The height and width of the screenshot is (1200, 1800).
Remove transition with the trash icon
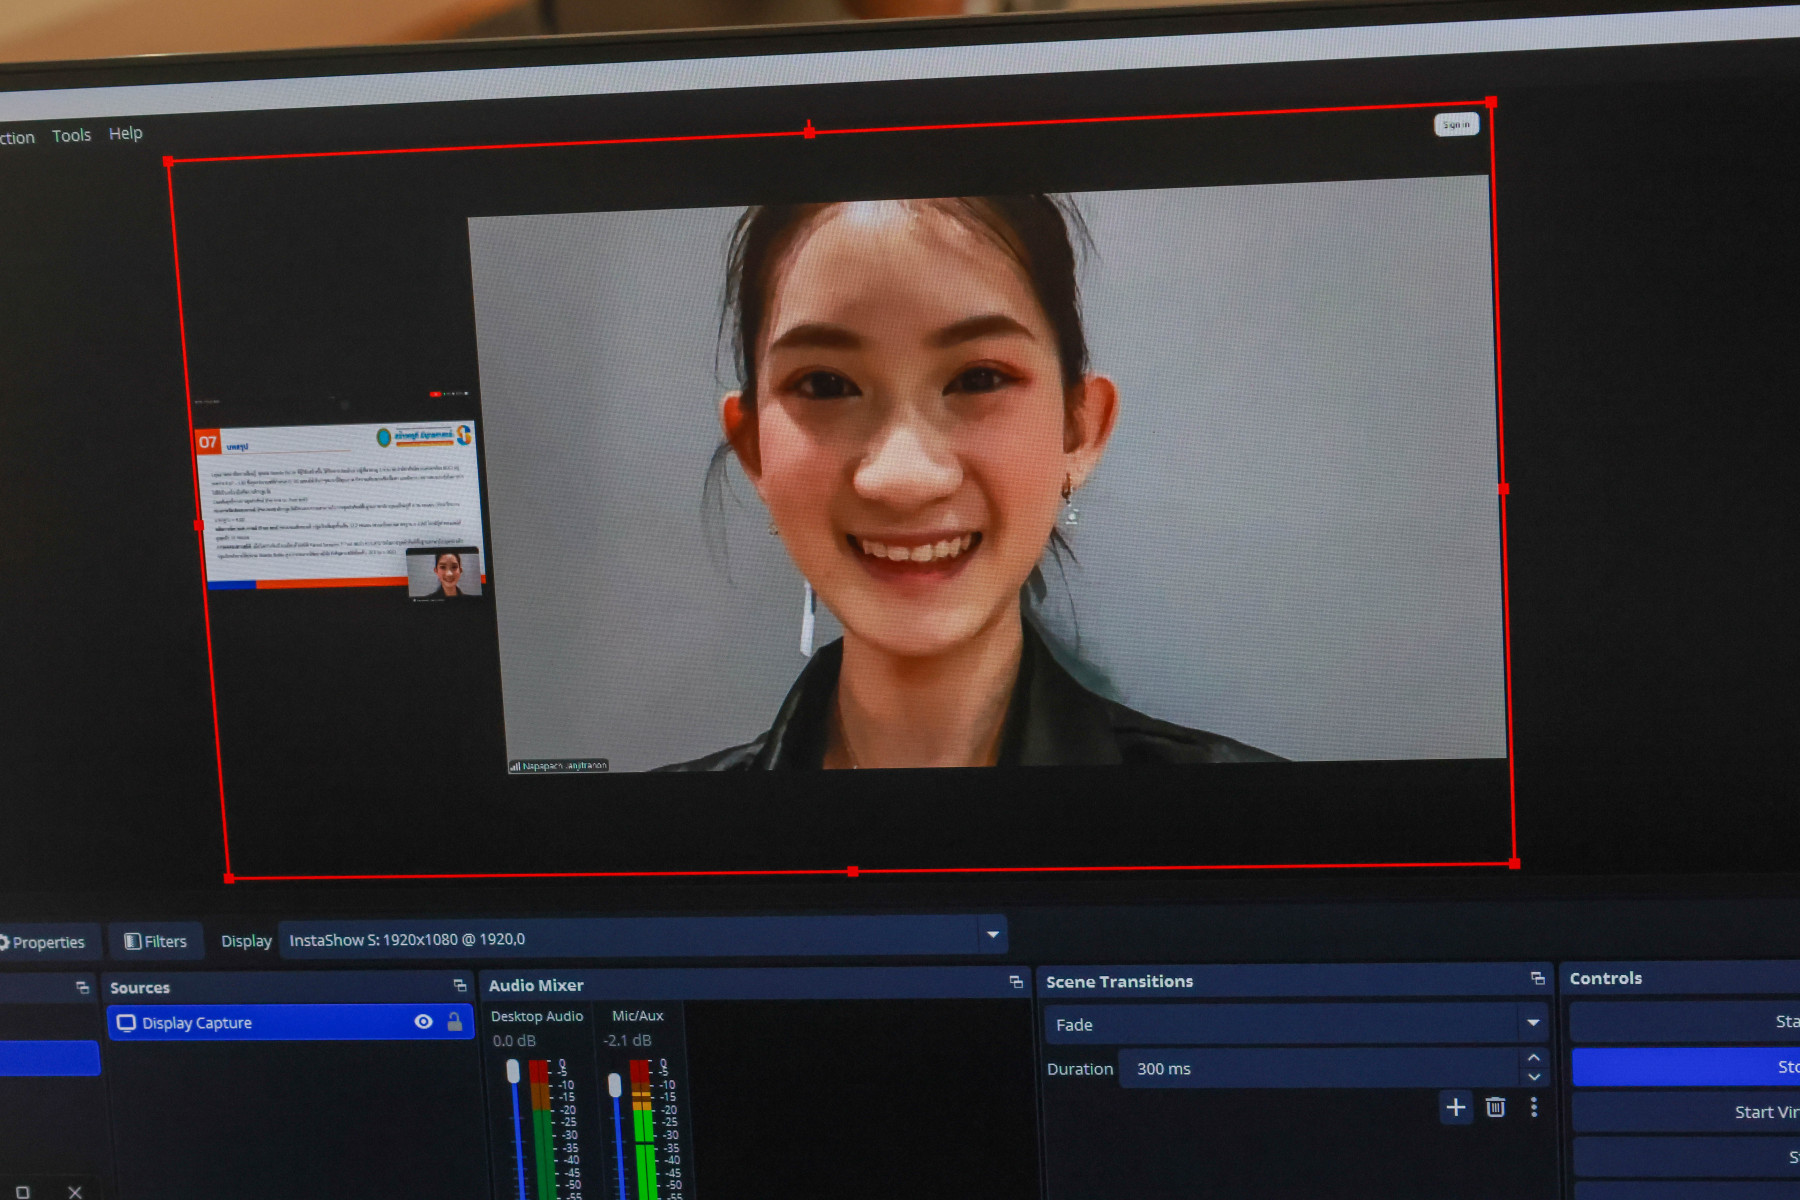point(1495,1107)
